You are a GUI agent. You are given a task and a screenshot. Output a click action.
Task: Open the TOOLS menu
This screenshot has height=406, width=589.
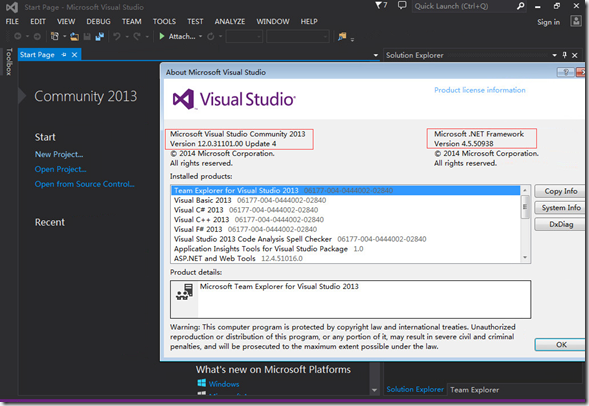click(x=164, y=21)
